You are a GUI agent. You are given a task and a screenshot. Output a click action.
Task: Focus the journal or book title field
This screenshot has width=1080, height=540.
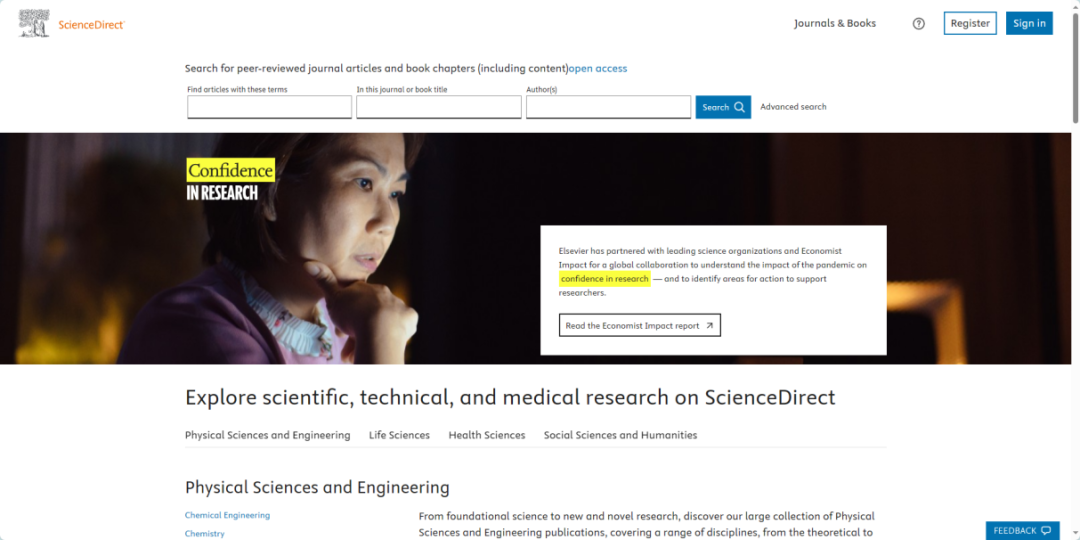tap(439, 107)
